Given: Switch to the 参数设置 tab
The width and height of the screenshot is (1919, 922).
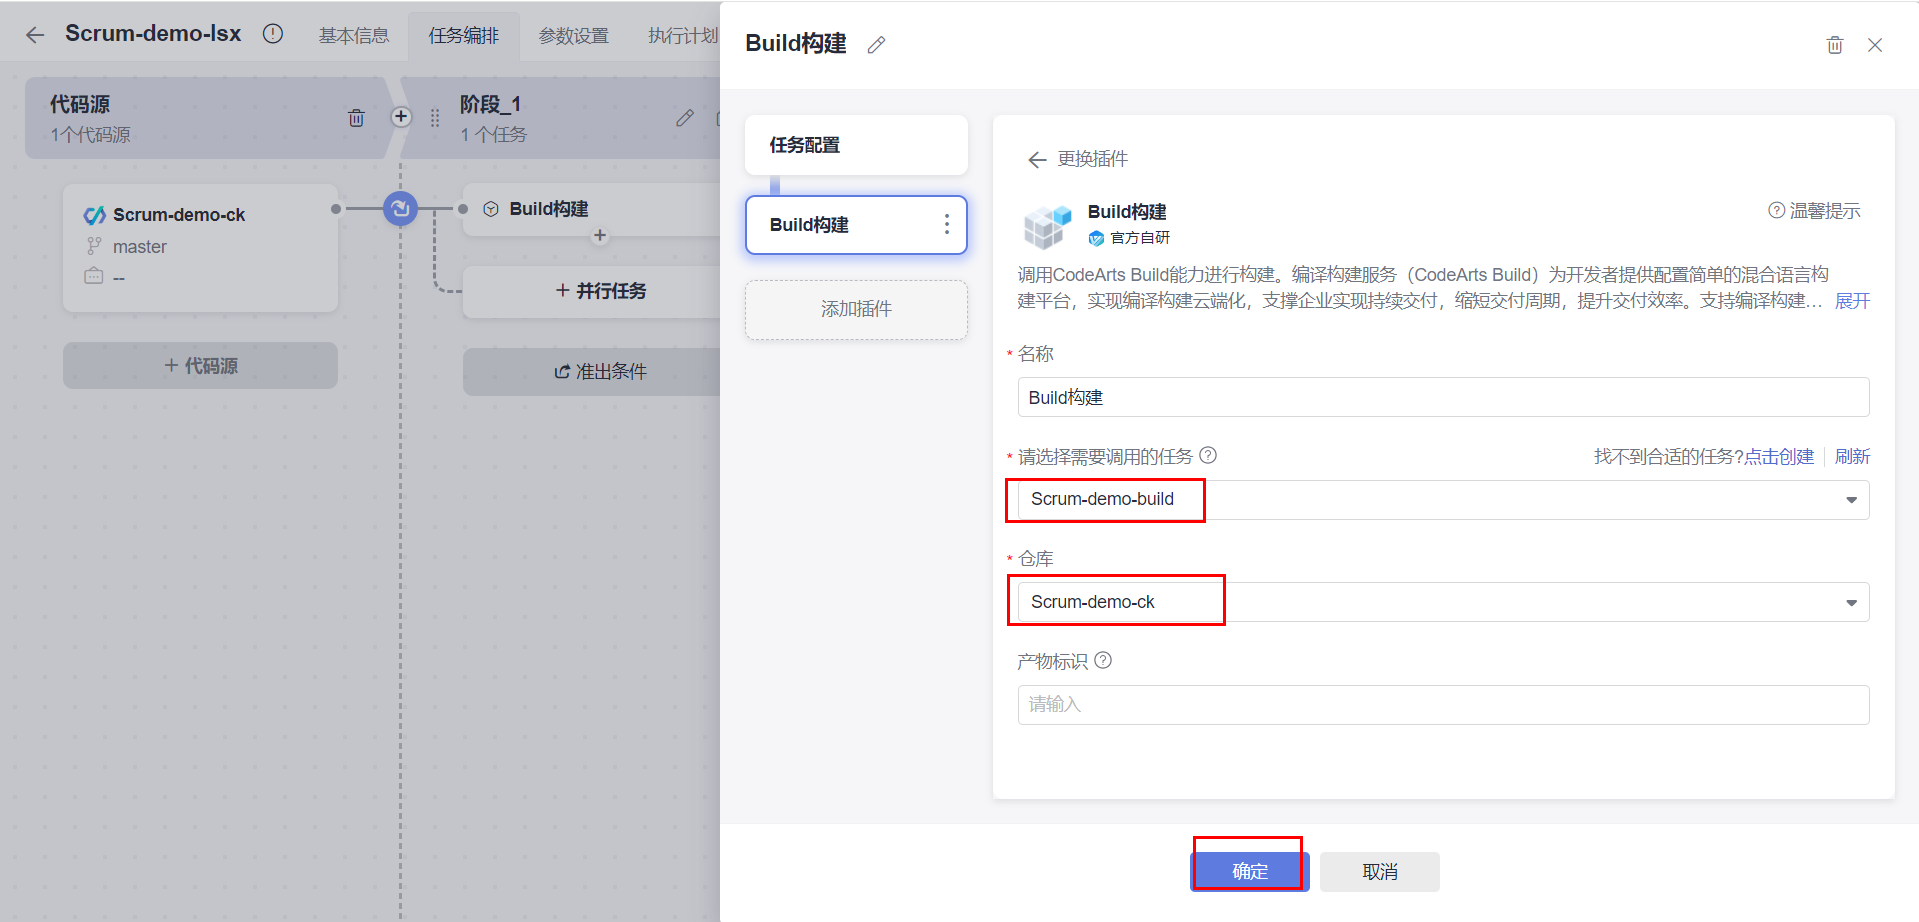Looking at the screenshot, I should (574, 36).
